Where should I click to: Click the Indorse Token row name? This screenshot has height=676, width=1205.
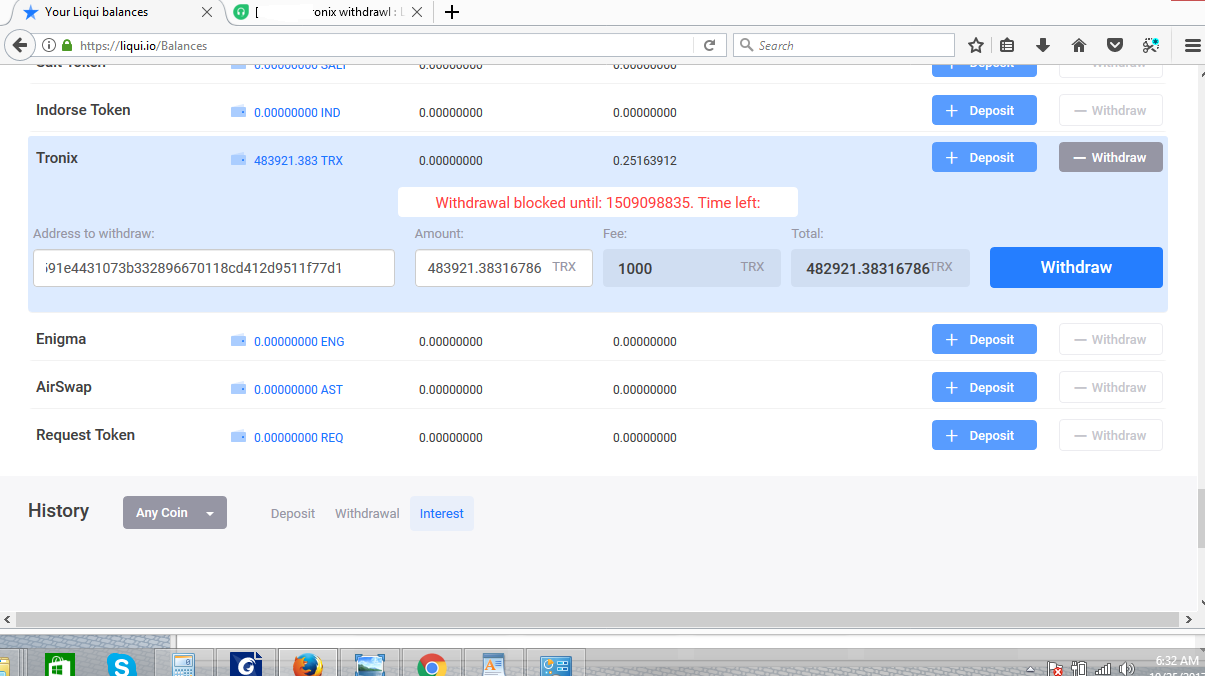click(83, 110)
